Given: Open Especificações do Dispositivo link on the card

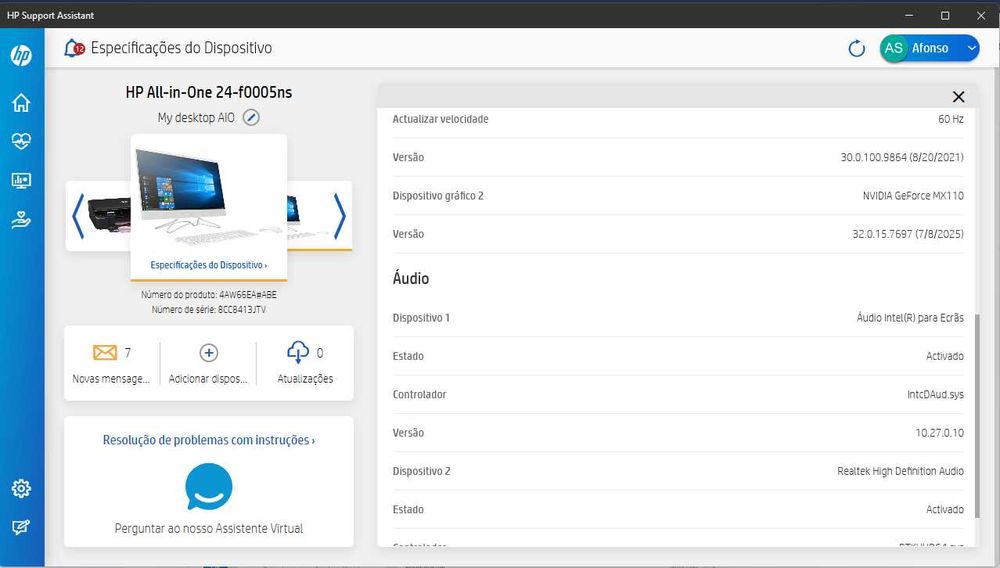Looking at the screenshot, I should click(209, 265).
